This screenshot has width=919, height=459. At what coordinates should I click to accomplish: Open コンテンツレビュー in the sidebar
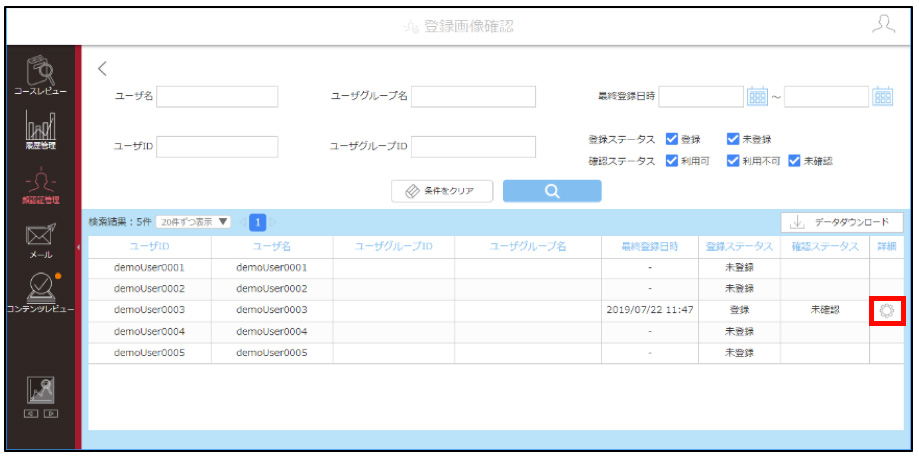point(40,292)
